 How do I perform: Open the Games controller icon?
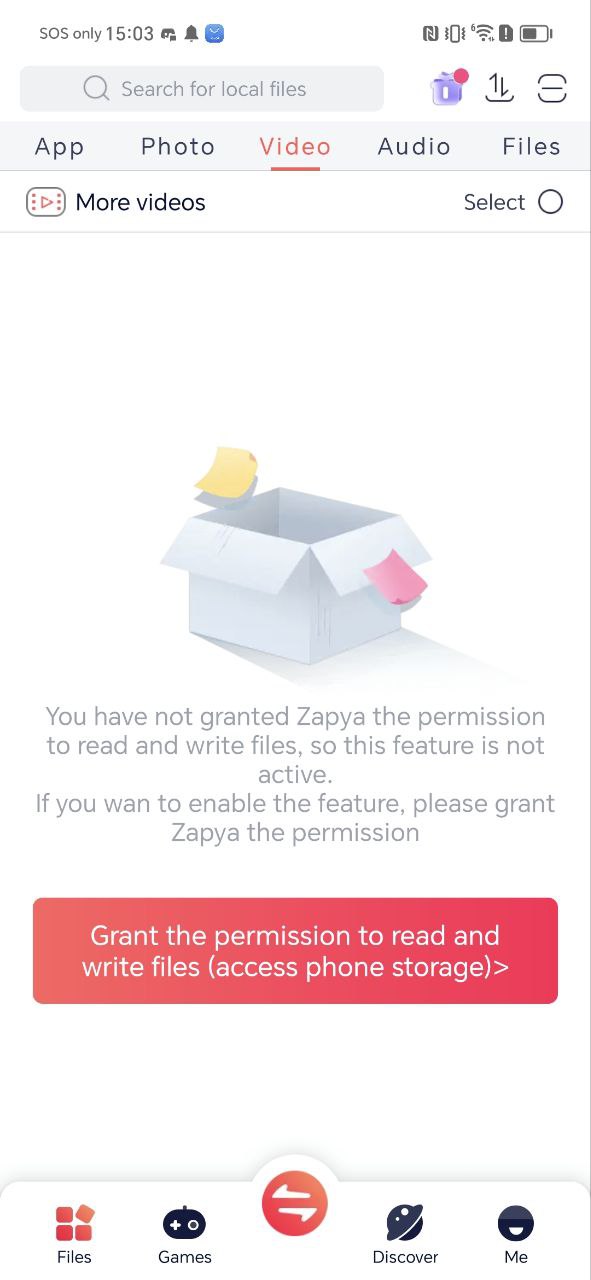[184, 1223]
